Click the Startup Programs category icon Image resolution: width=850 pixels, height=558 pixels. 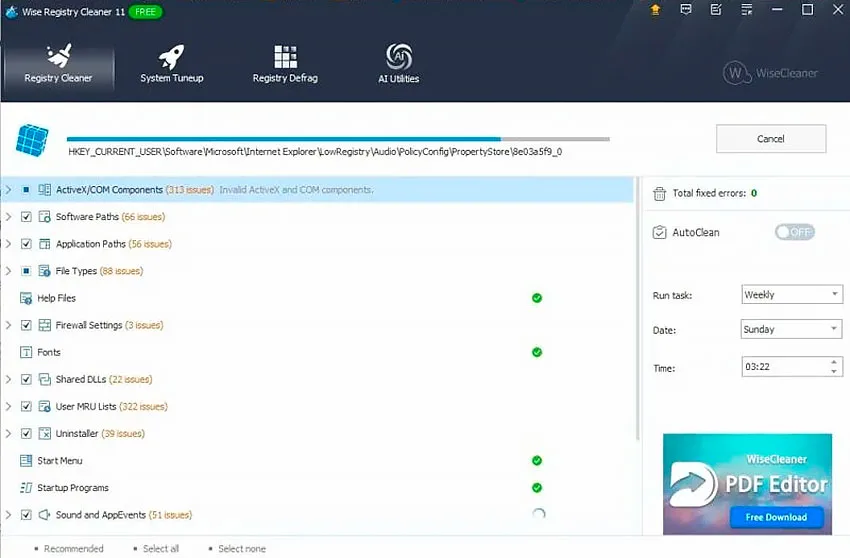click(26, 488)
